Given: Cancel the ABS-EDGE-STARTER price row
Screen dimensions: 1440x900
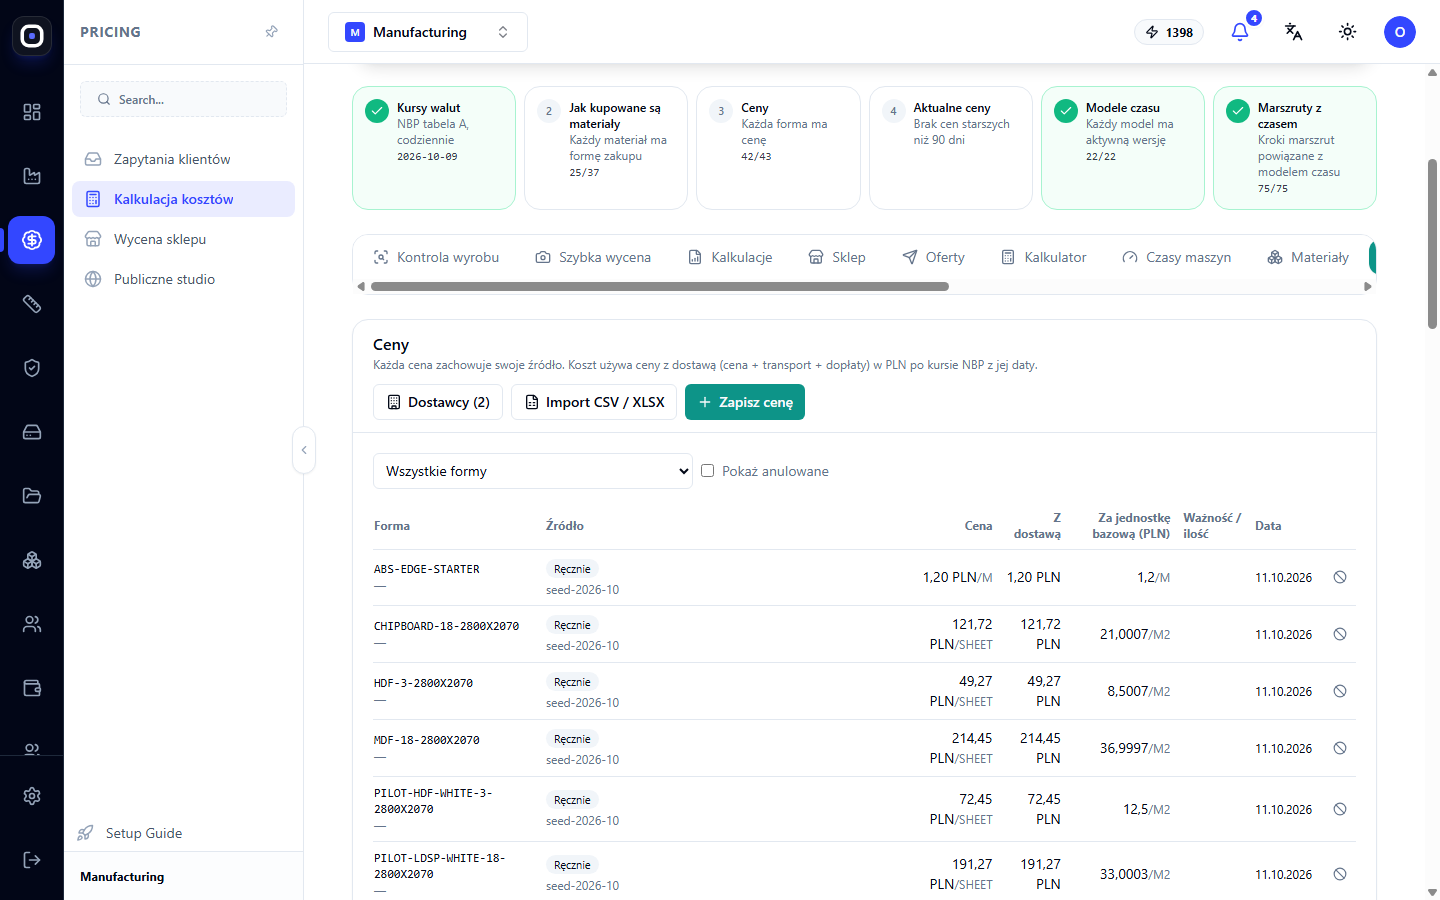Looking at the screenshot, I should tap(1340, 577).
